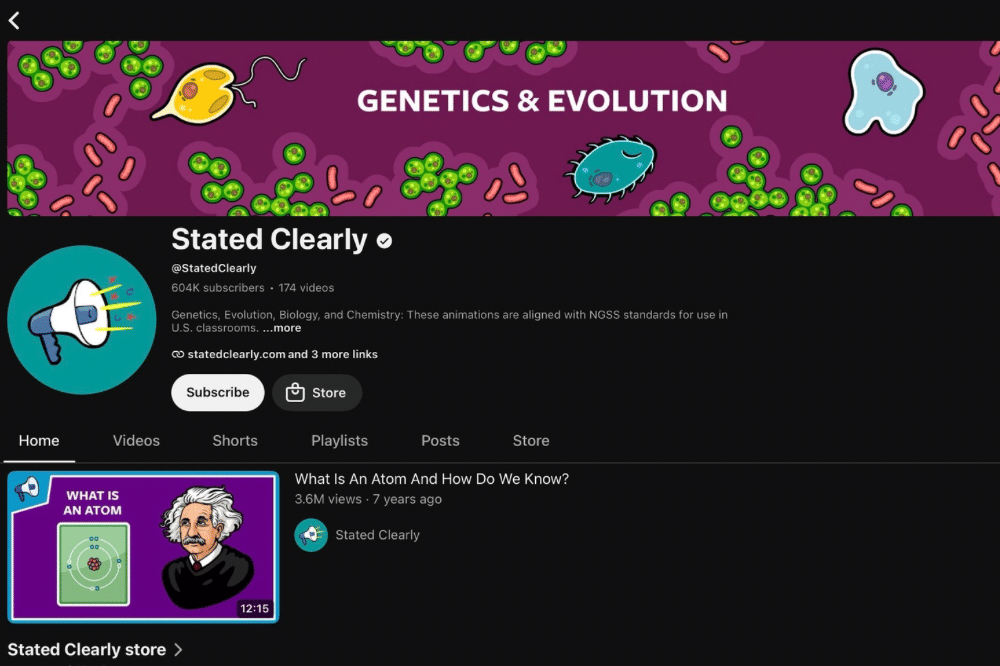Open the small Stated Clearly avatar under video title
This screenshot has width=1000, height=666.
point(311,535)
